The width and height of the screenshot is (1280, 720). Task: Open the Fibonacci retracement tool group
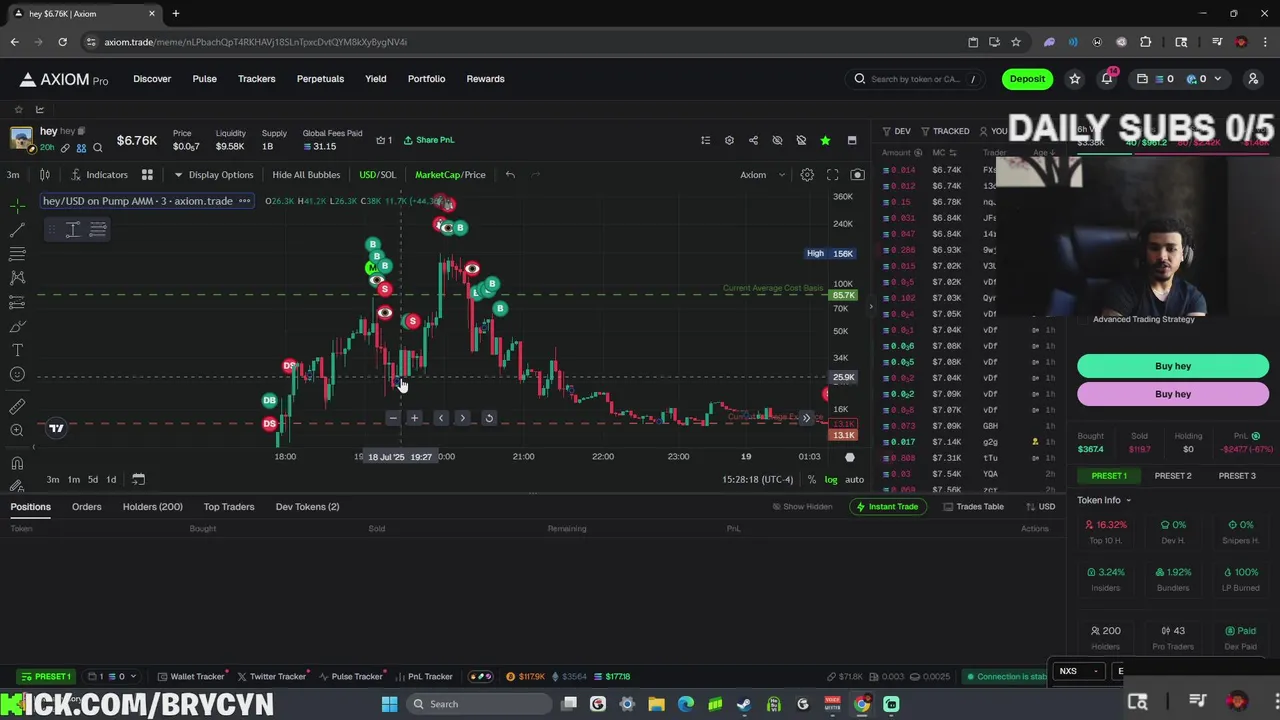[x=17, y=254]
